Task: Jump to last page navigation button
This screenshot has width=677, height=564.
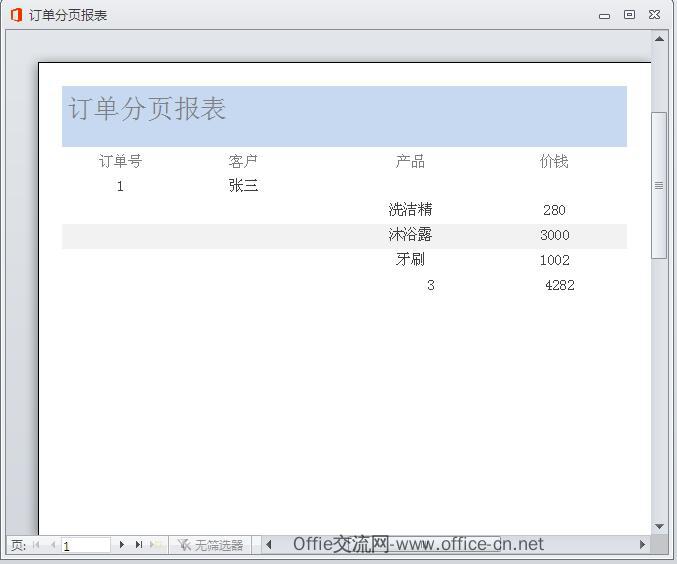Action: [139, 545]
